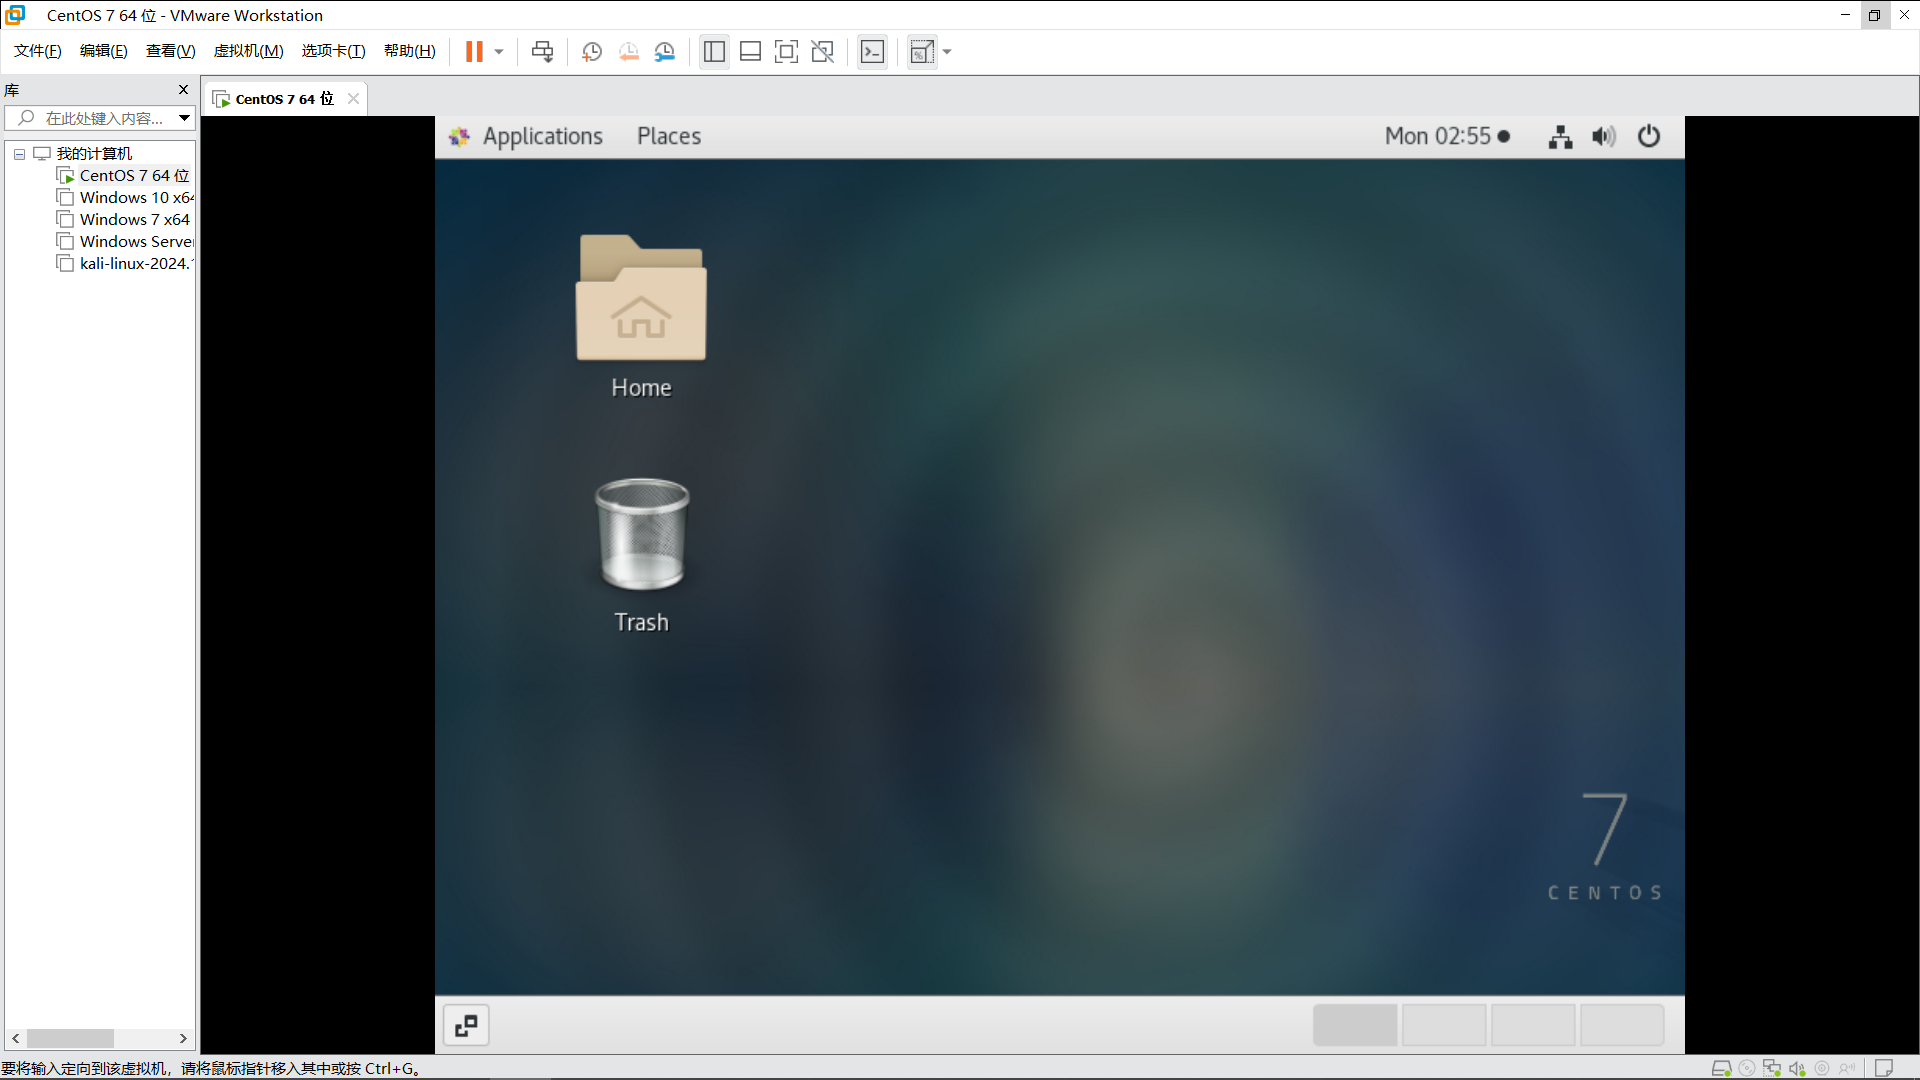
Task: Enter full screen mode
Action: coord(786,52)
